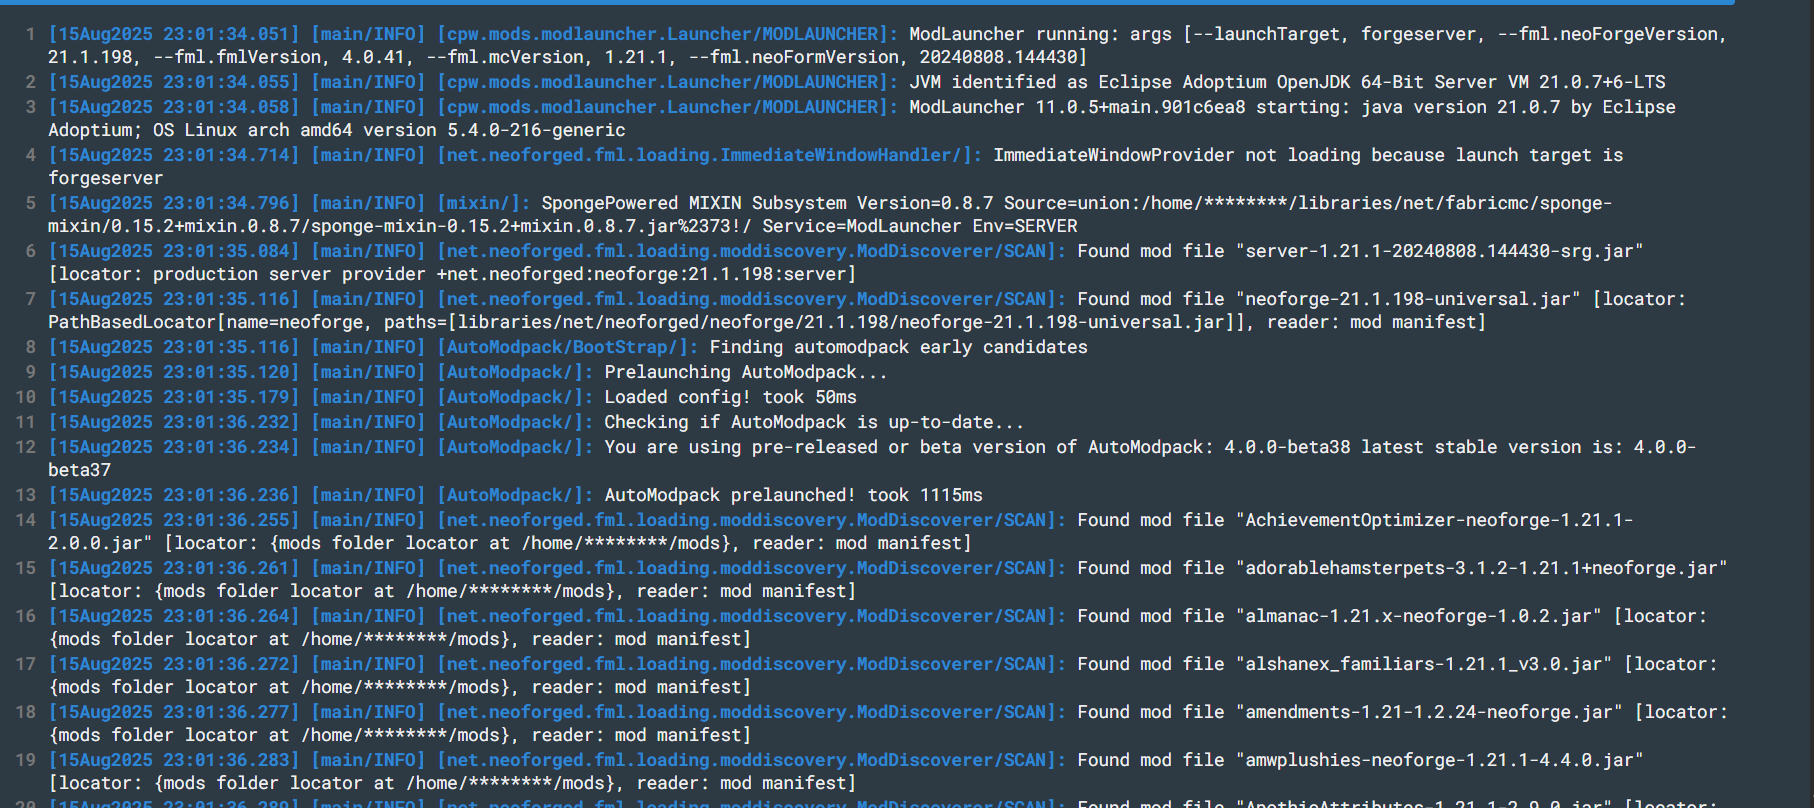This screenshot has height=808, width=1814.
Task: Select line number 1 in the log gutter
Action: pos(30,34)
